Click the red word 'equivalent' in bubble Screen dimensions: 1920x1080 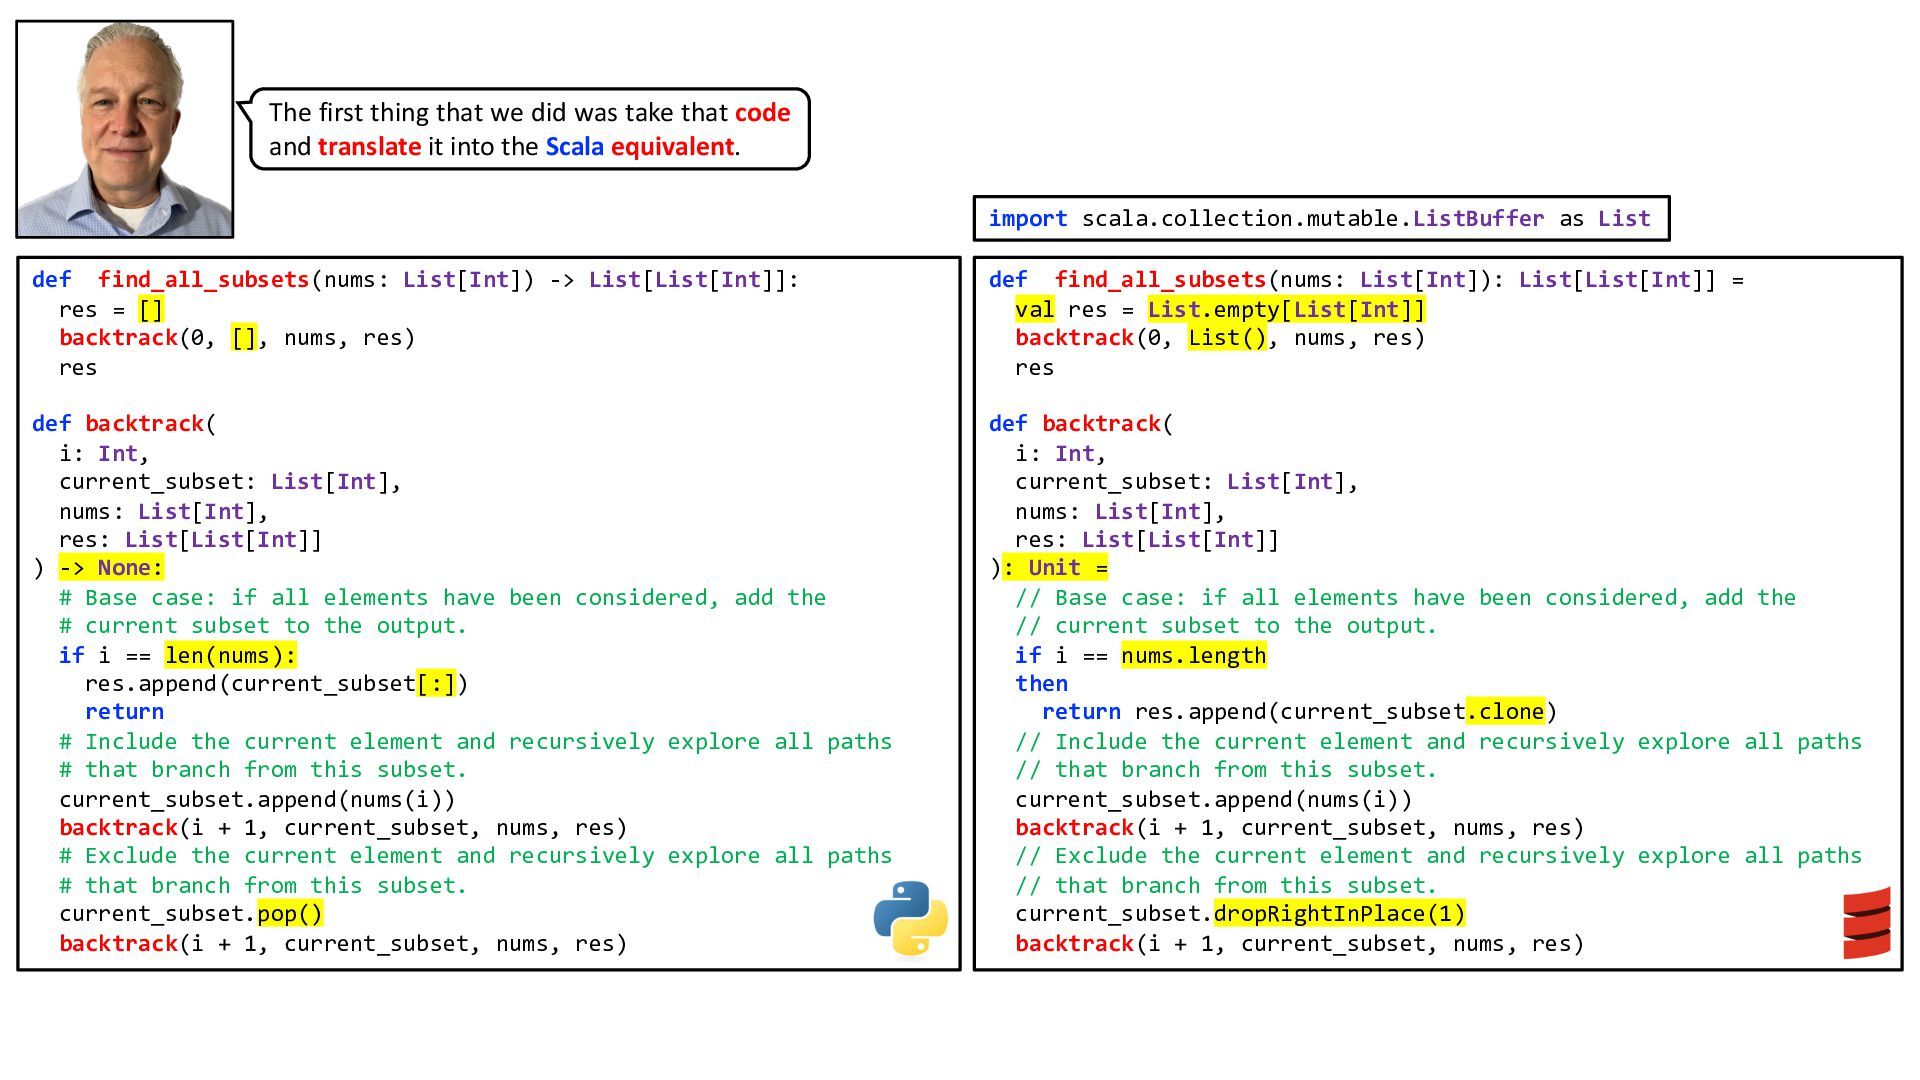[x=672, y=147]
